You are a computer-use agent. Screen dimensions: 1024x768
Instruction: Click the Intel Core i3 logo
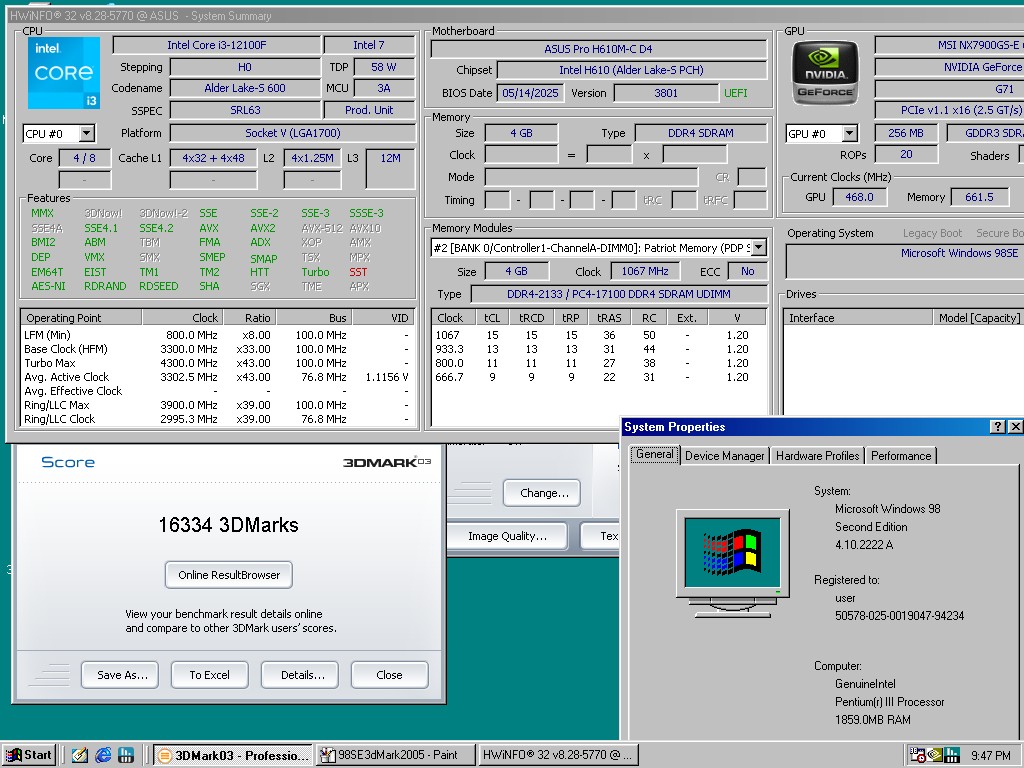click(x=64, y=73)
